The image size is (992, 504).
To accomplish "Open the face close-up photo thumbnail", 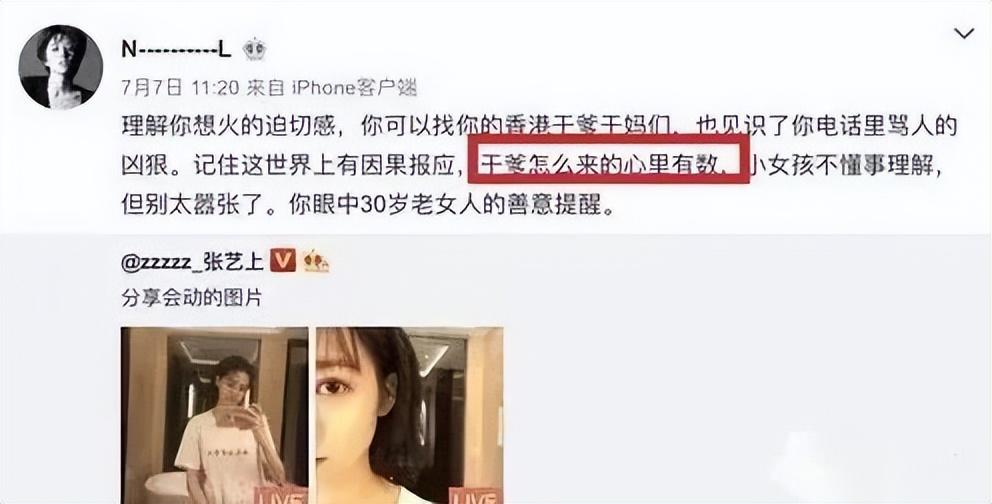I will click(x=410, y=415).
